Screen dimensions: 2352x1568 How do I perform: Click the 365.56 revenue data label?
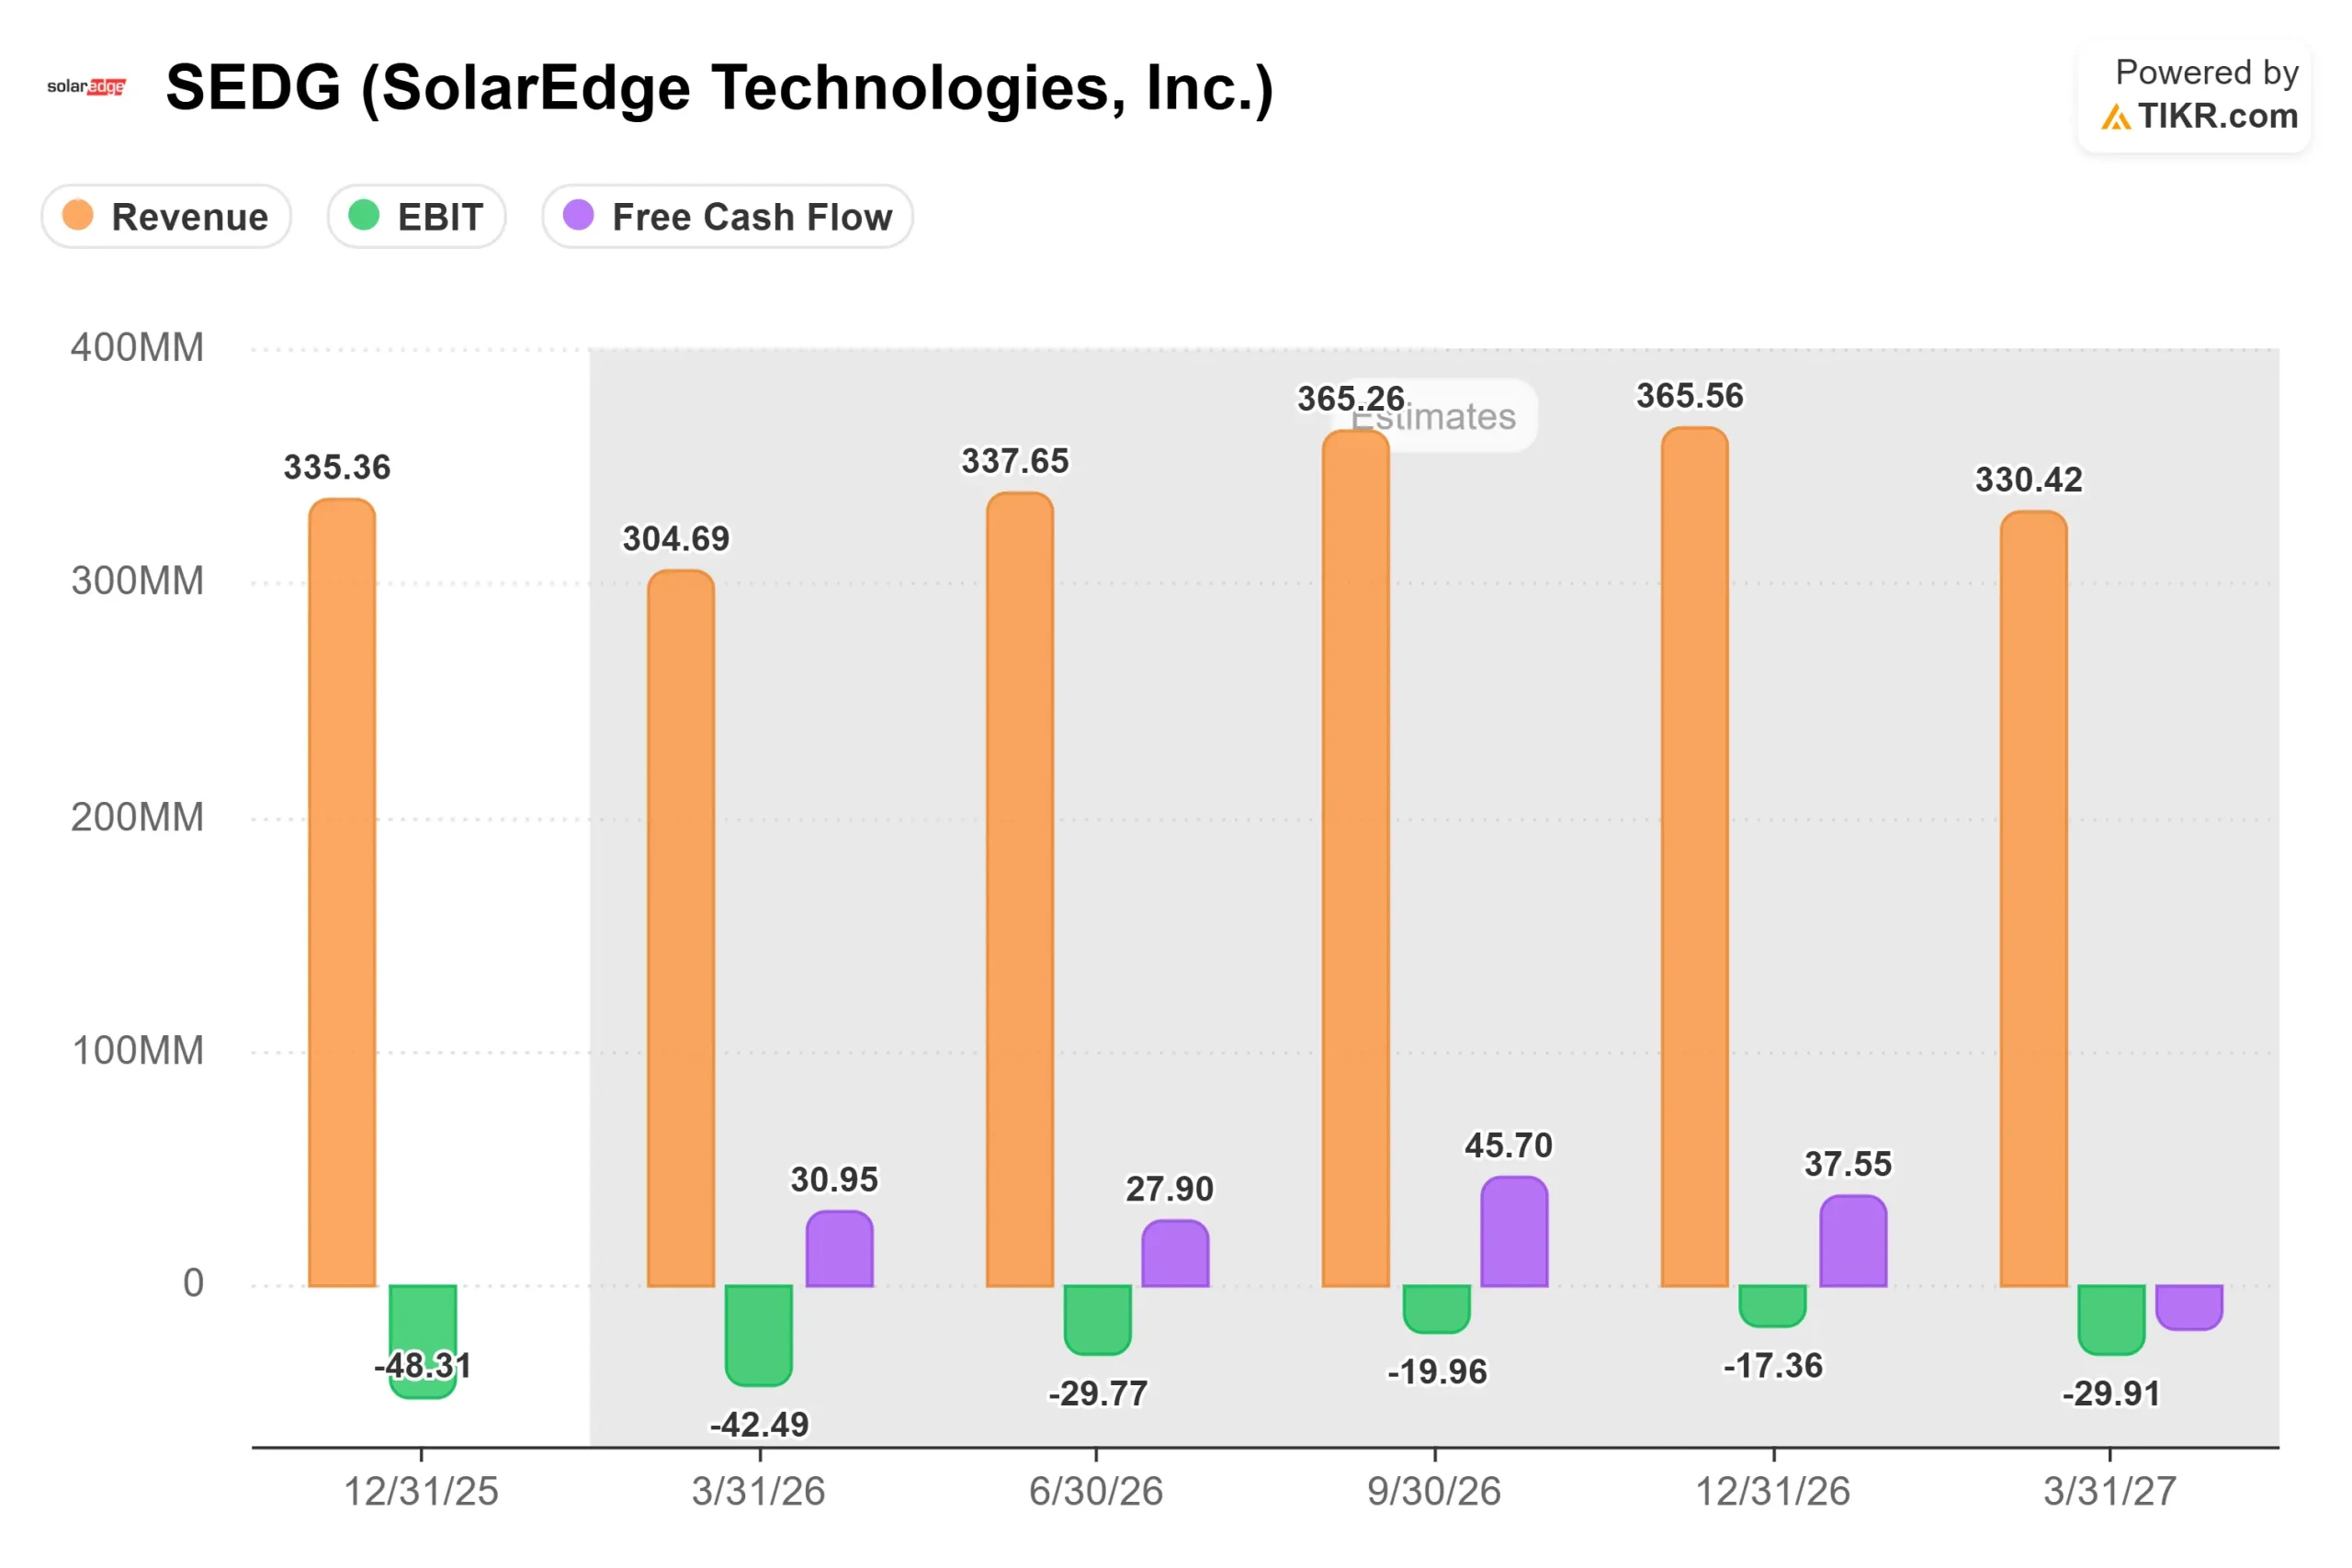(x=1689, y=396)
